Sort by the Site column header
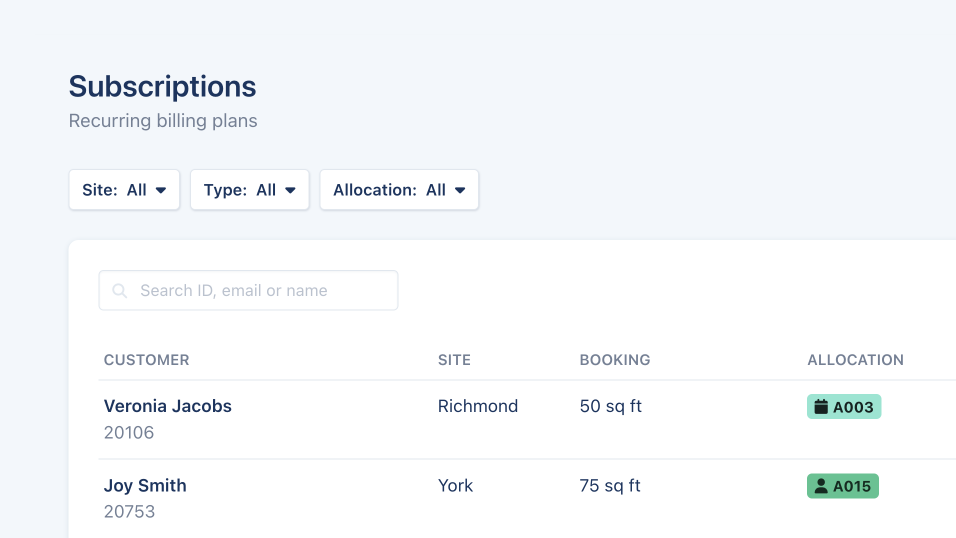The height and width of the screenshot is (538, 956). (454, 360)
